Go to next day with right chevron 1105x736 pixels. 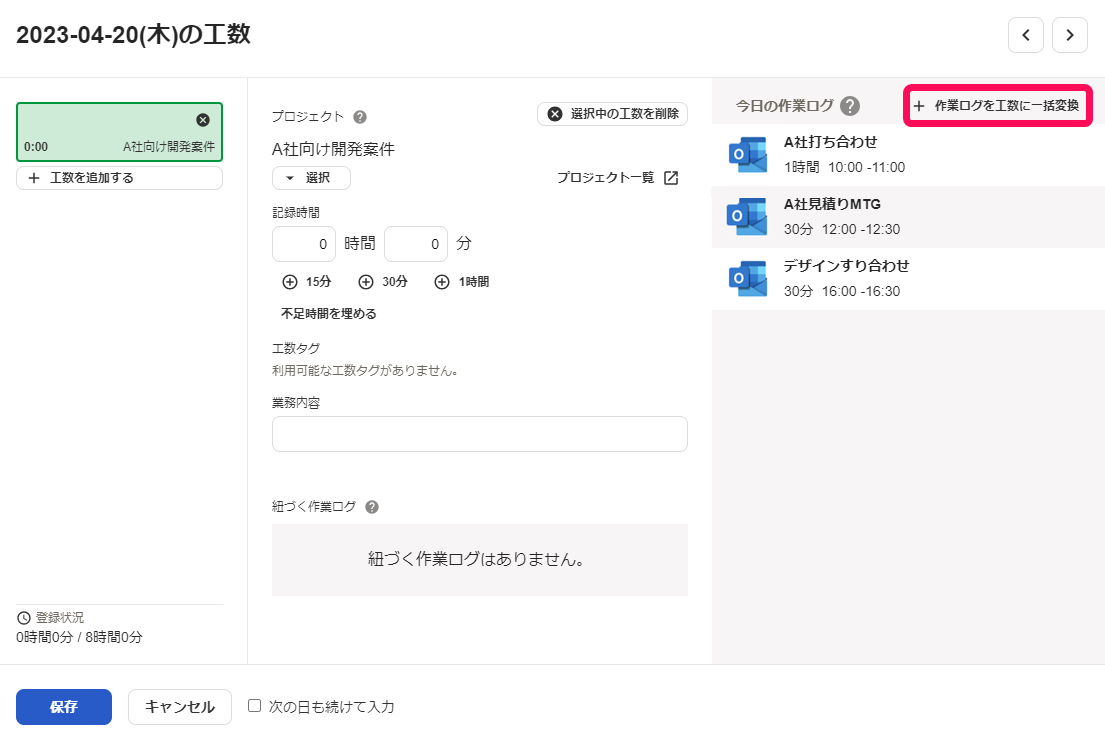(1070, 35)
